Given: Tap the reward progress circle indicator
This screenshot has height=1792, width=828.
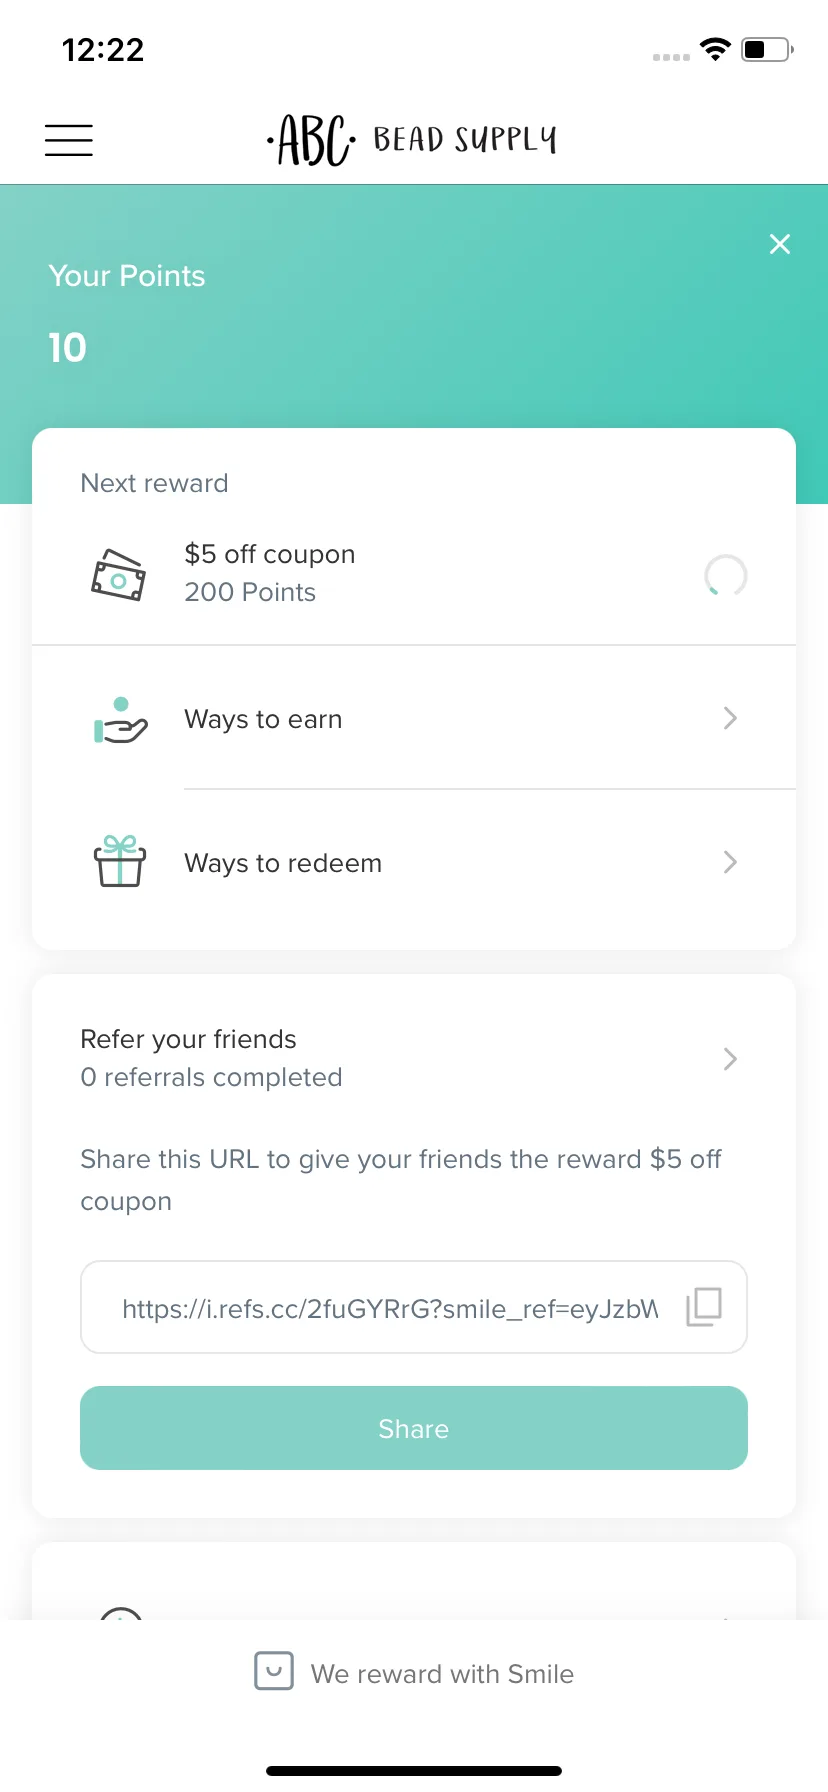Looking at the screenshot, I should pyautogui.click(x=726, y=575).
